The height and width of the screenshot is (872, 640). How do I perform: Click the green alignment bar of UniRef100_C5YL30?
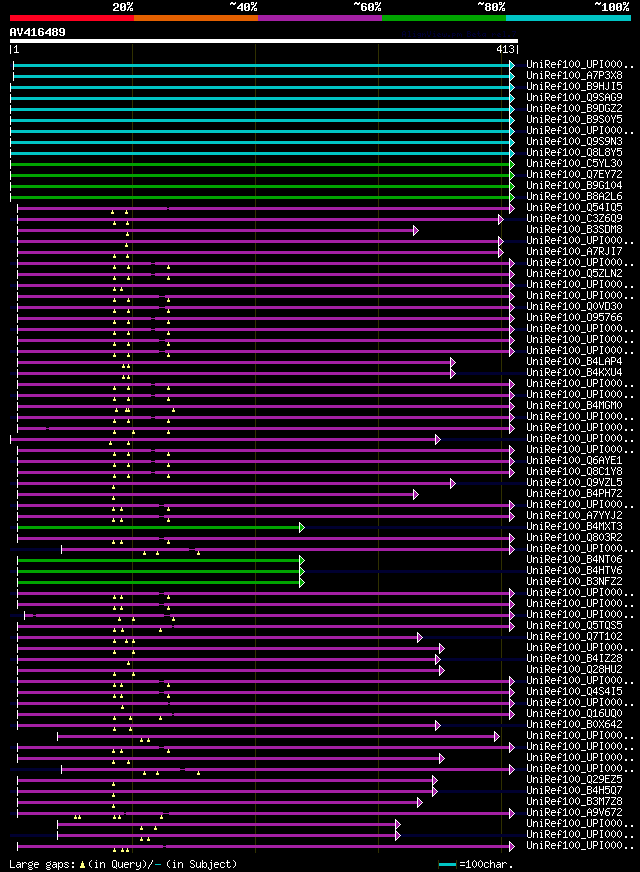[x=260, y=164]
